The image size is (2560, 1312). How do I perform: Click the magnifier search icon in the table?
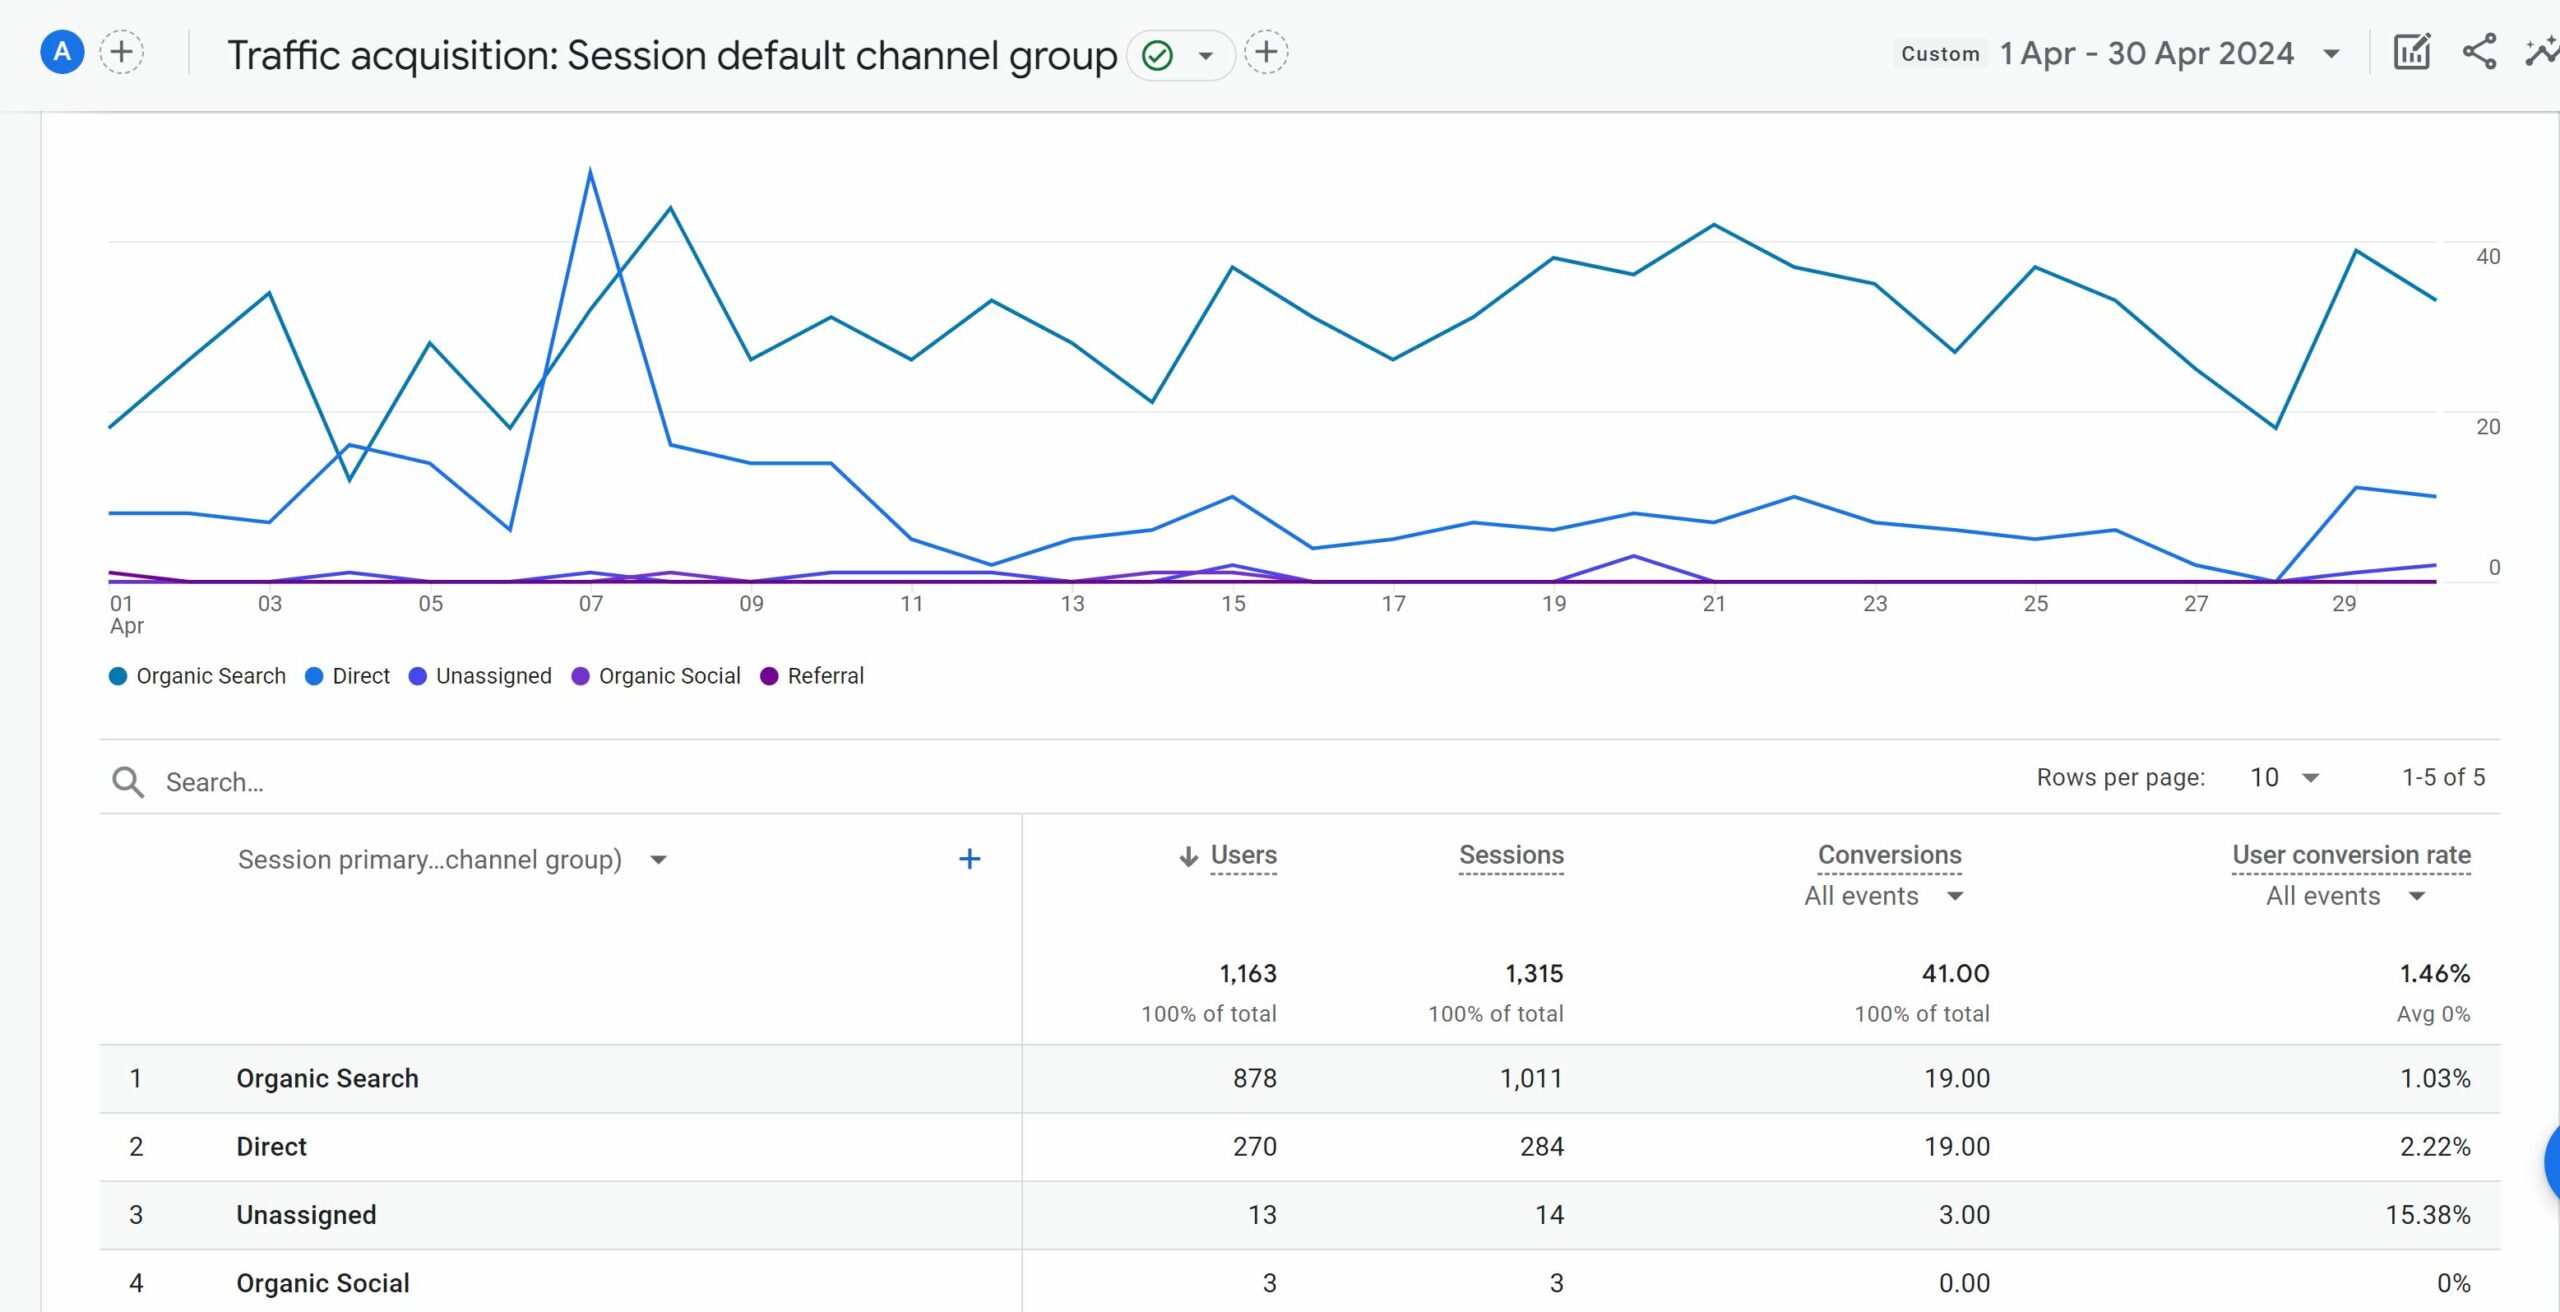128,782
